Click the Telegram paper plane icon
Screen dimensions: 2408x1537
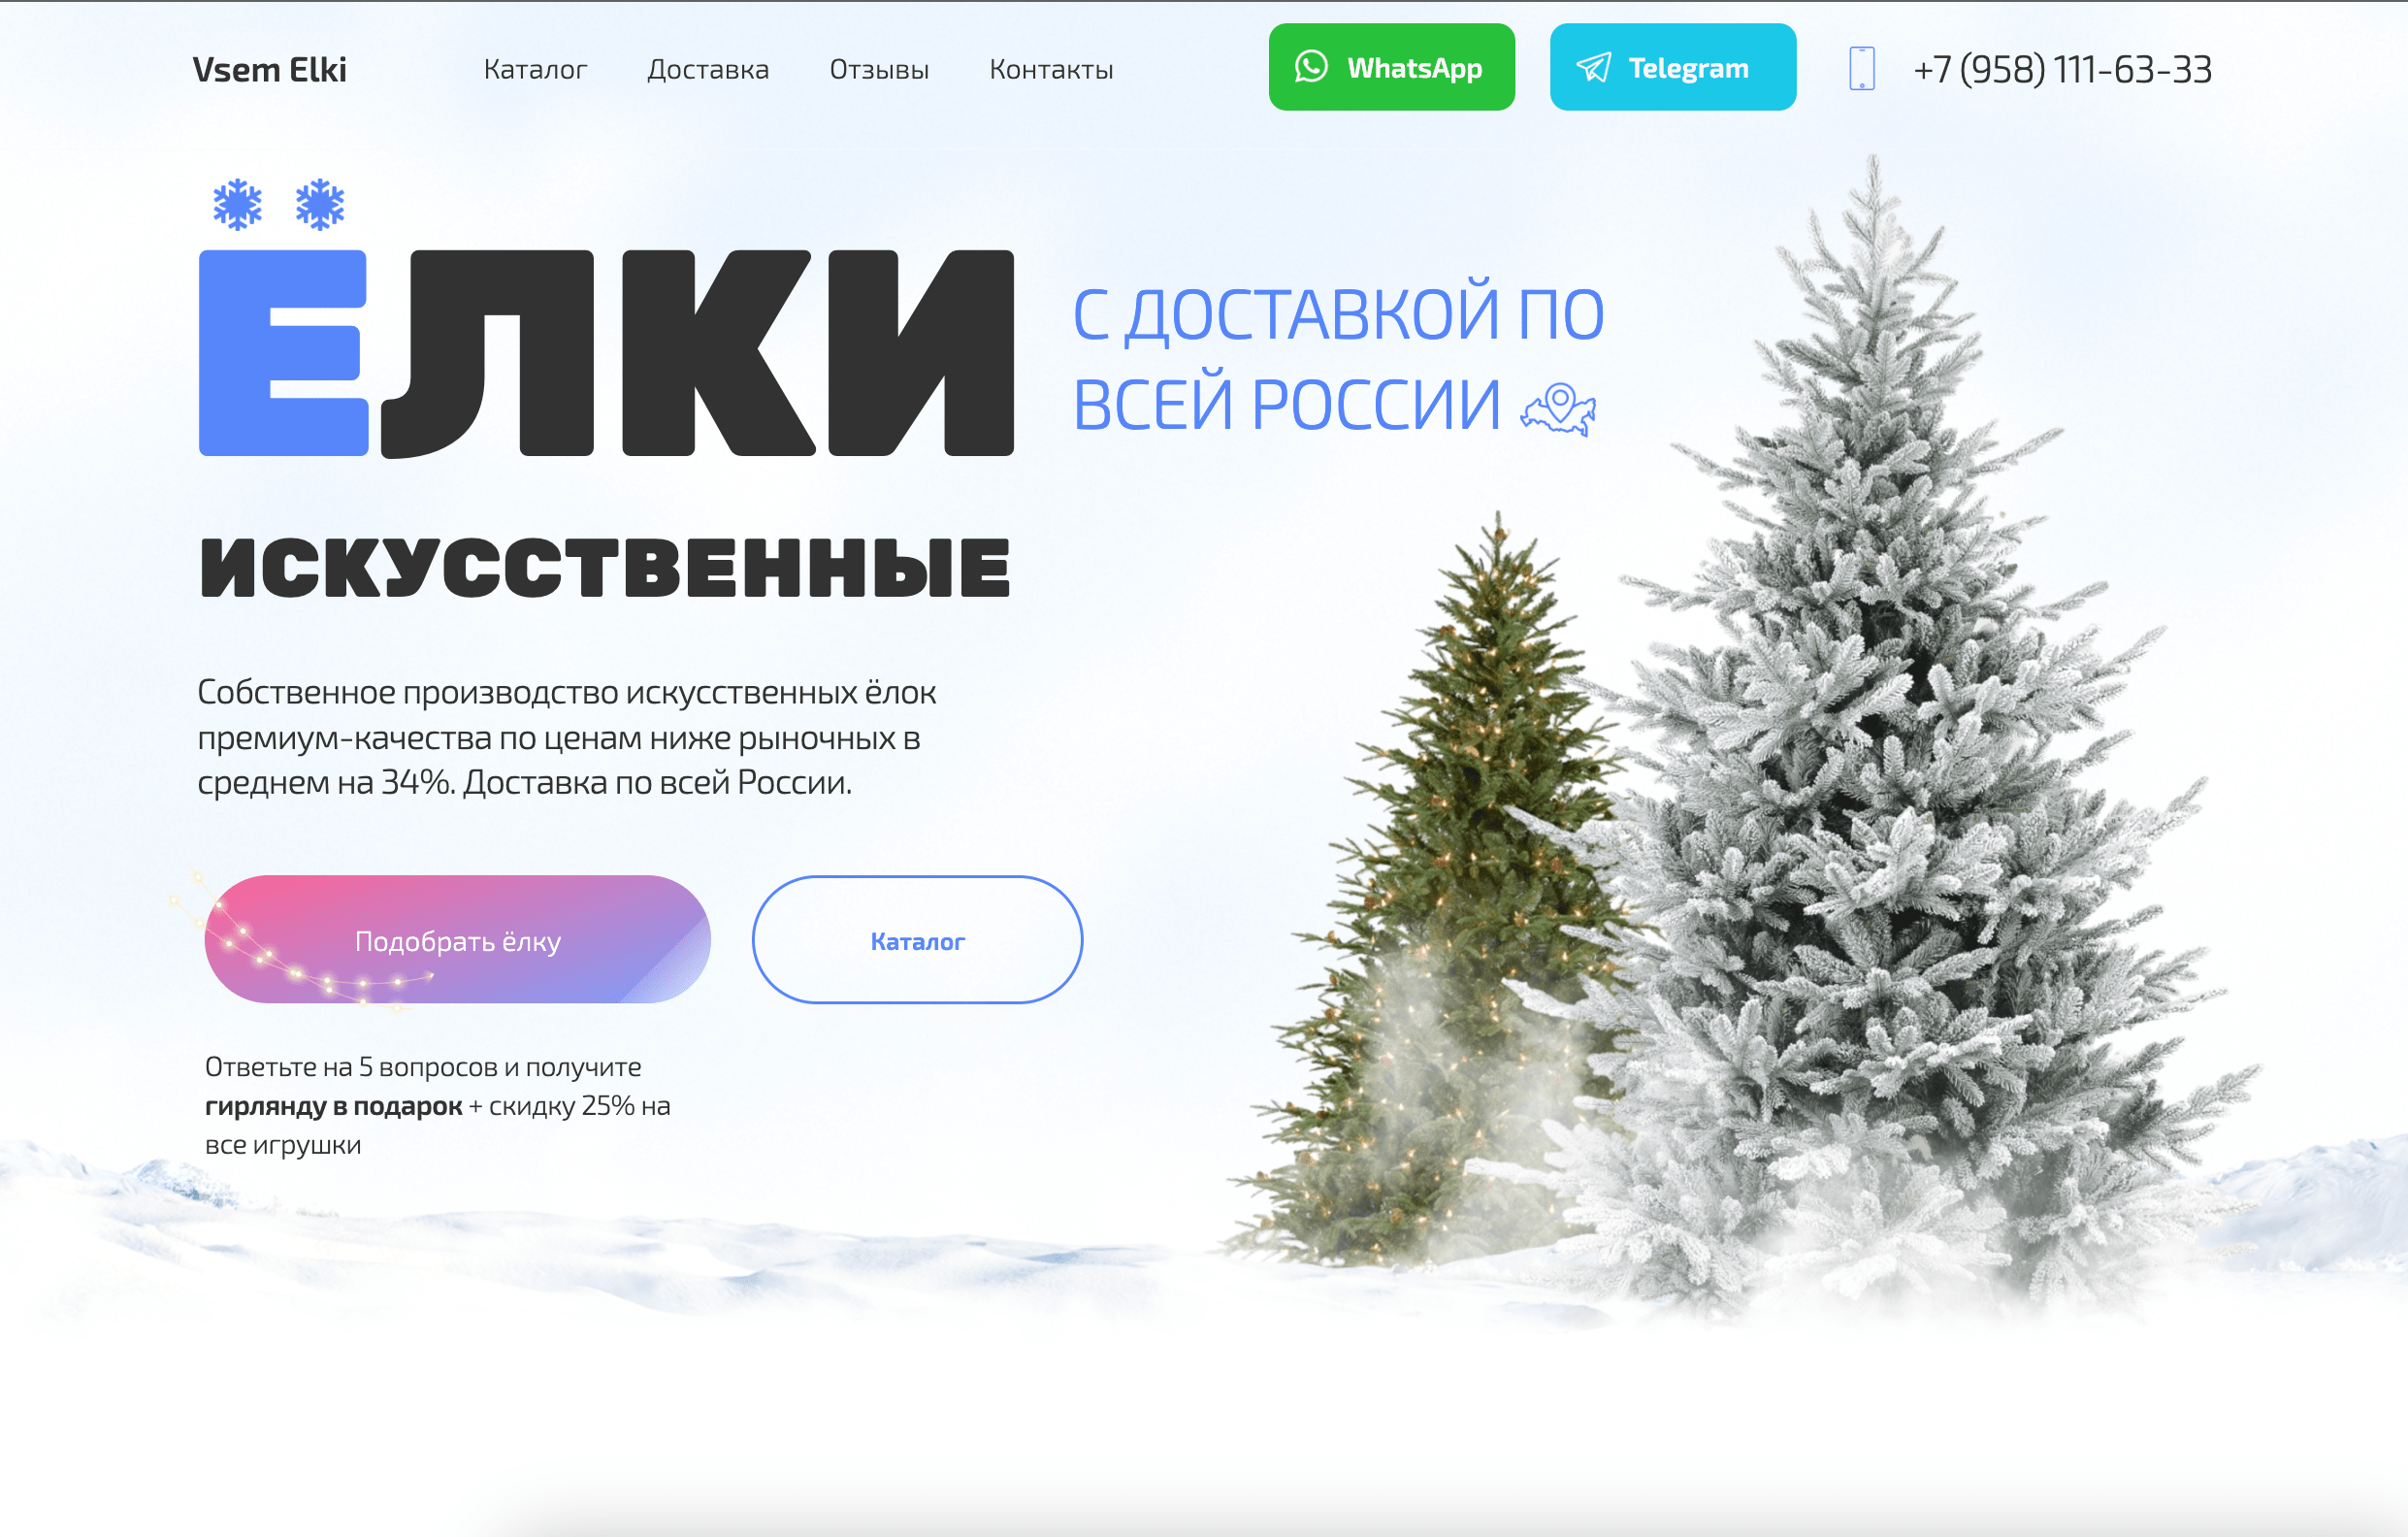tap(1593, 67)
